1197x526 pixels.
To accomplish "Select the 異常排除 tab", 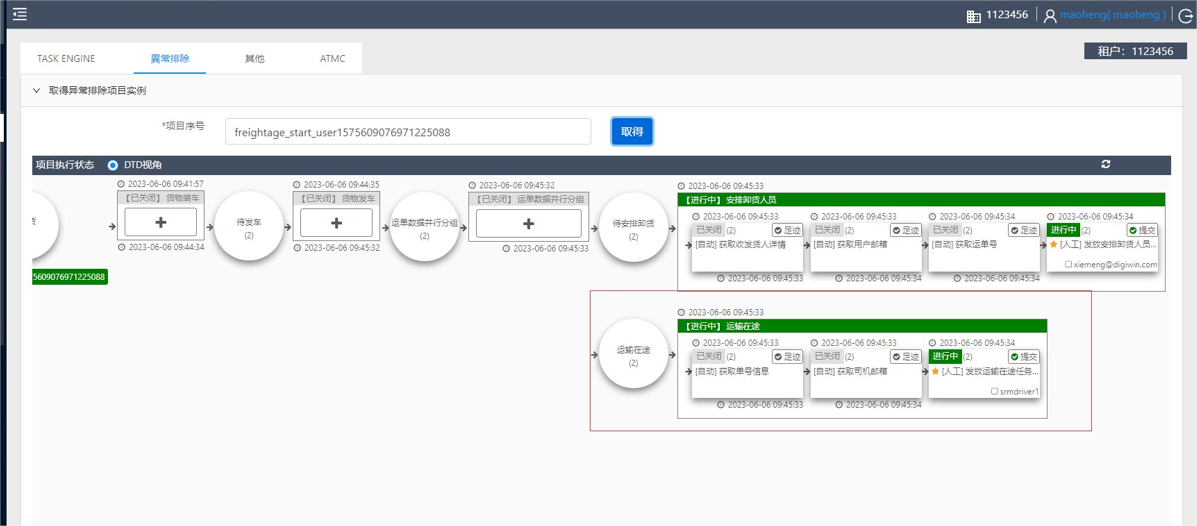I will coord(169,59).
